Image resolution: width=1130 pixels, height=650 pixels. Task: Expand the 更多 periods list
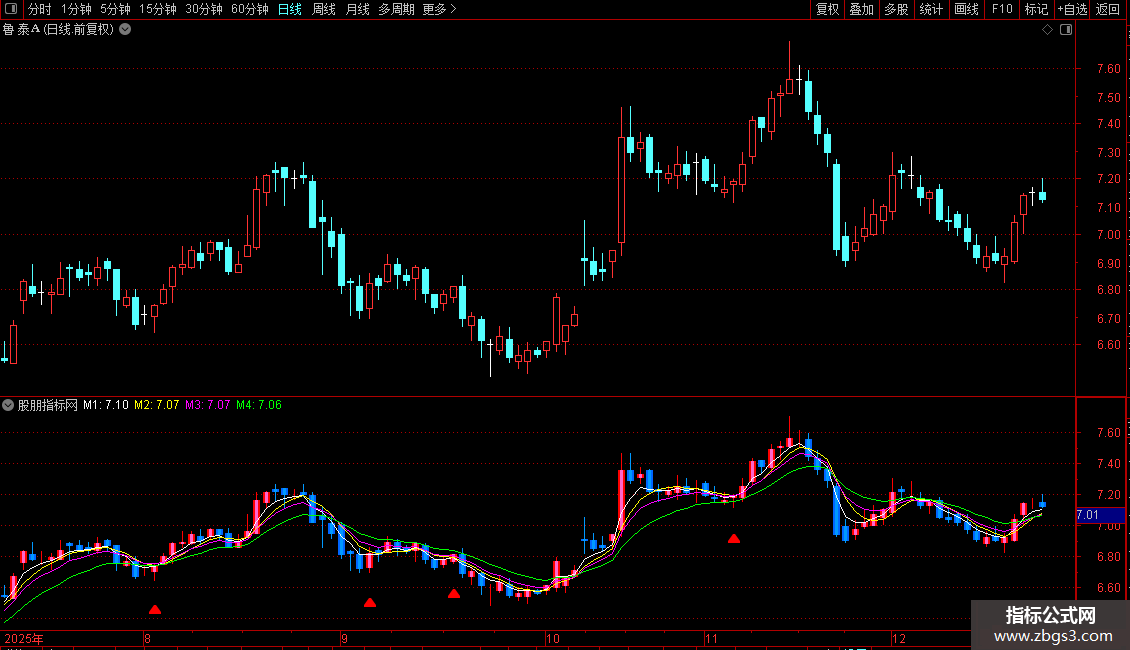click(440, 9)
